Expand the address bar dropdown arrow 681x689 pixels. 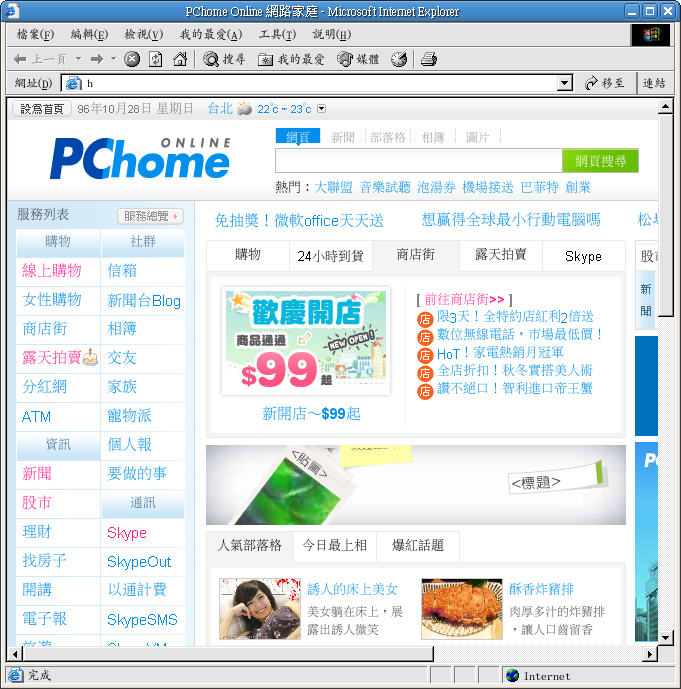tap(564, 84)
